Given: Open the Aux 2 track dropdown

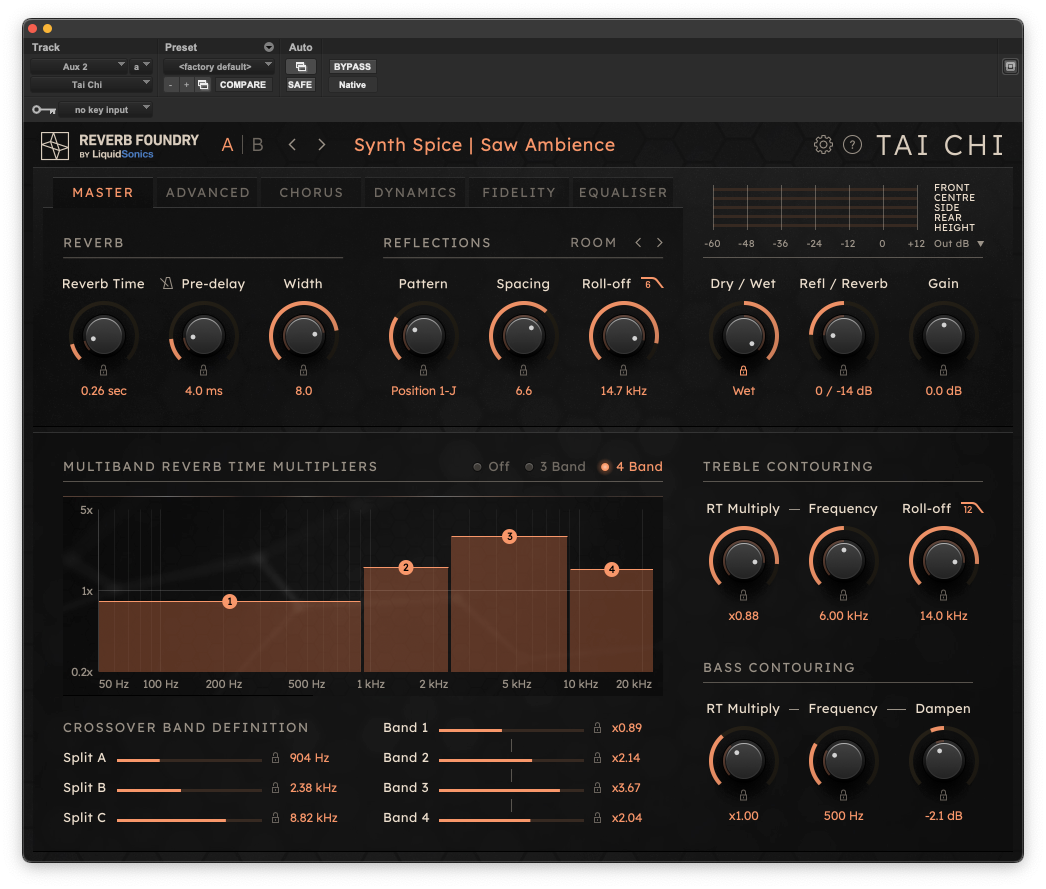Looking at the screenshot, I should pyautogui.click(x=79, y=67).
